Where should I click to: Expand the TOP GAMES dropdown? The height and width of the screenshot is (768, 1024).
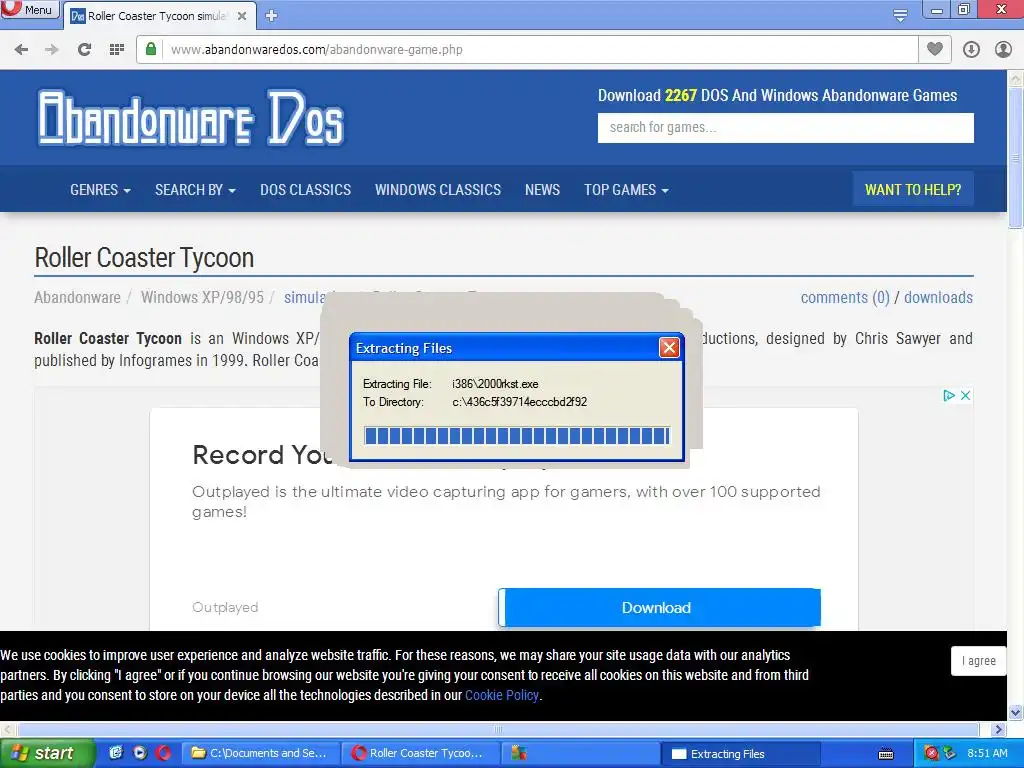626,190
